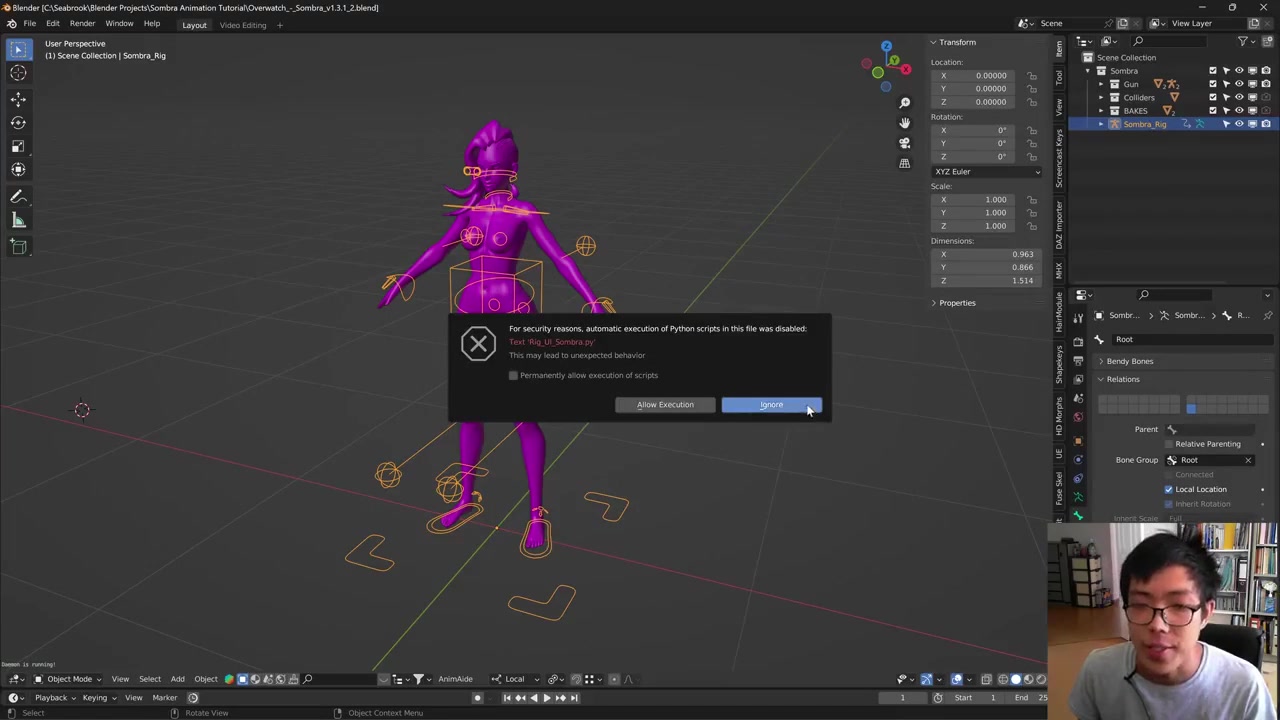Enable Permanently allow execution of scripts
1280x720 pixels.
514,376
